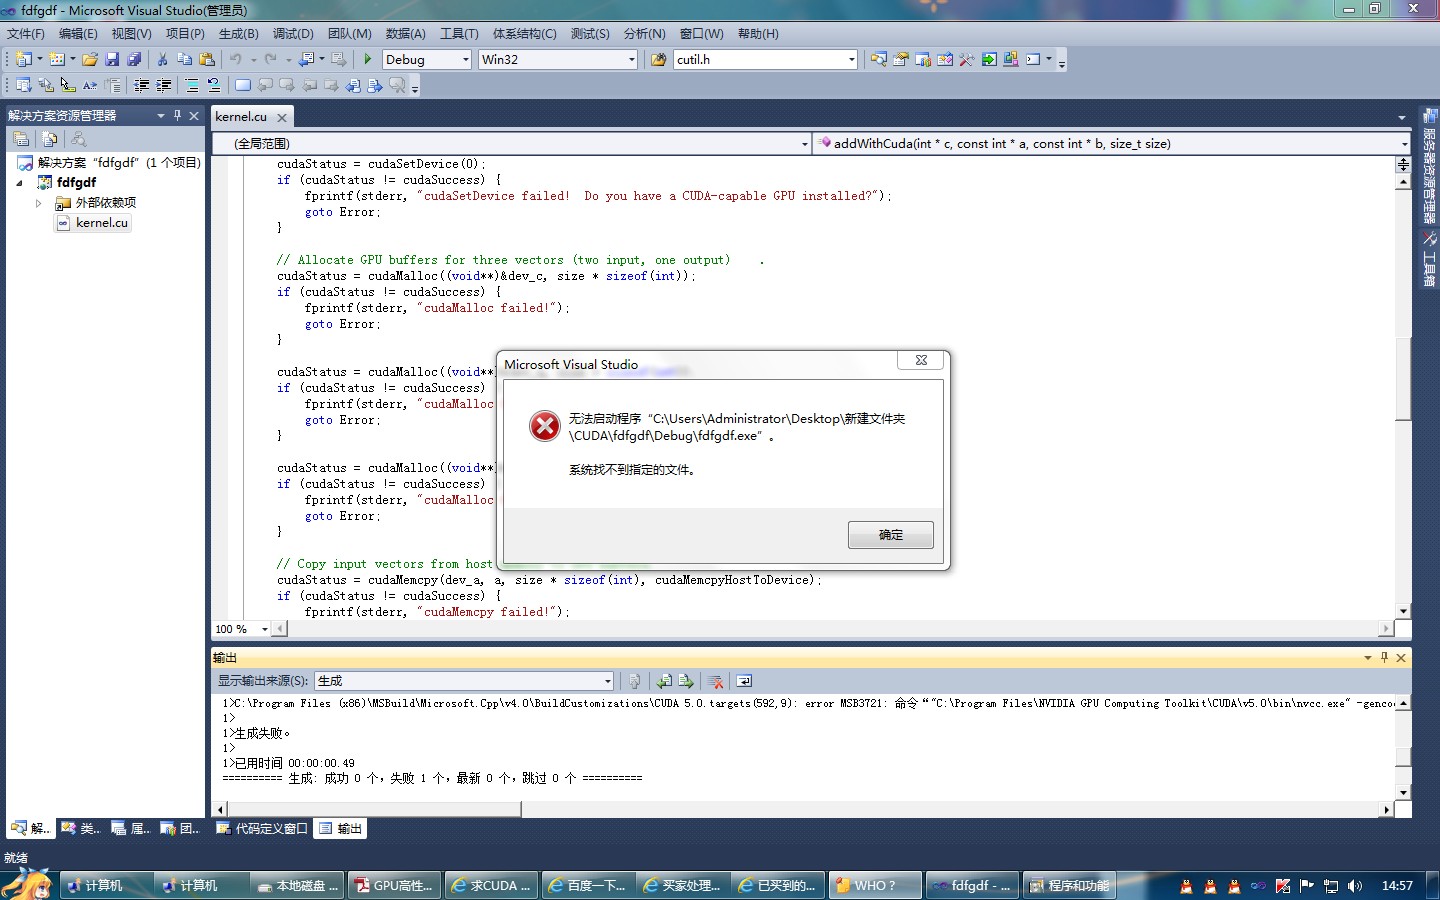Screen dimensions: 1440x900
Task: Click the code editor vertical scrollbar thumb
Action: pyautogui.click(x=1403, y=378)
